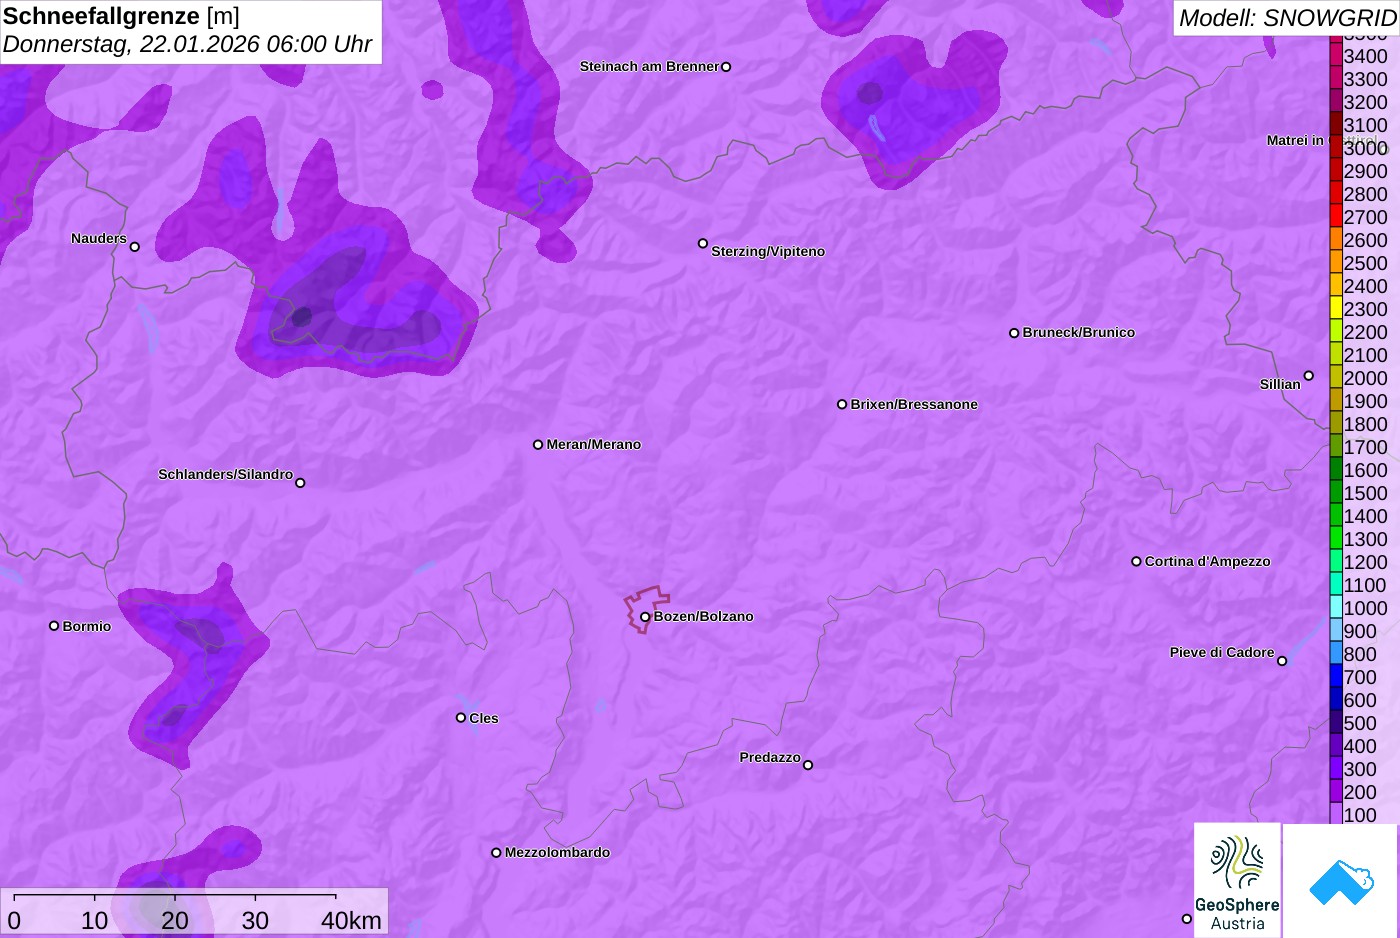Click the Sillian location marker
Viewport: 1400px width, 938px height.
(x=1309, y=376)
